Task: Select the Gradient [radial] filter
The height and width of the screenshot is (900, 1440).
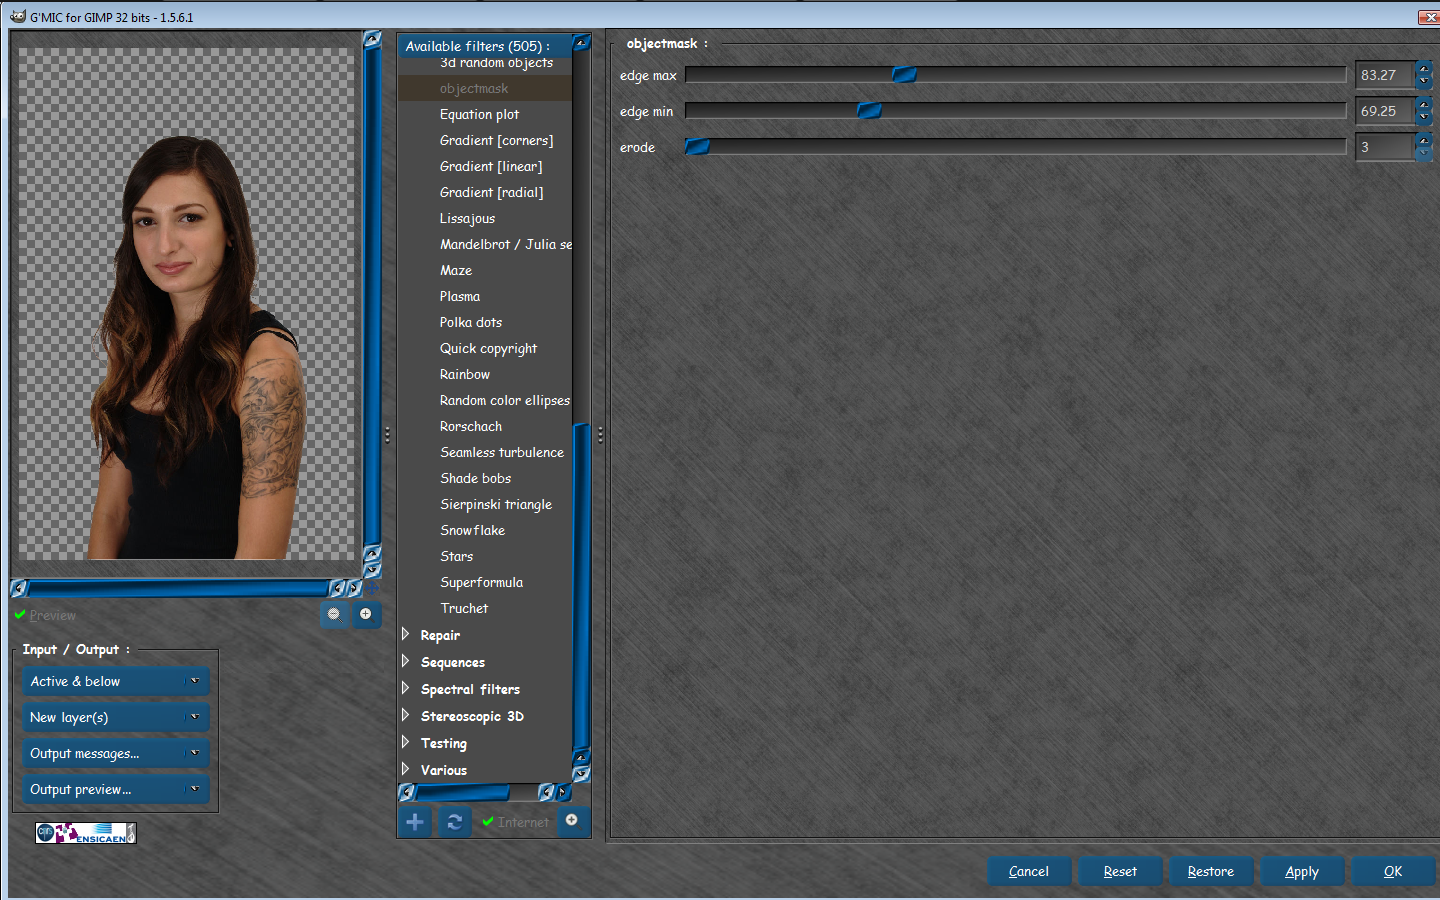Action: click(x=491, y=192)
